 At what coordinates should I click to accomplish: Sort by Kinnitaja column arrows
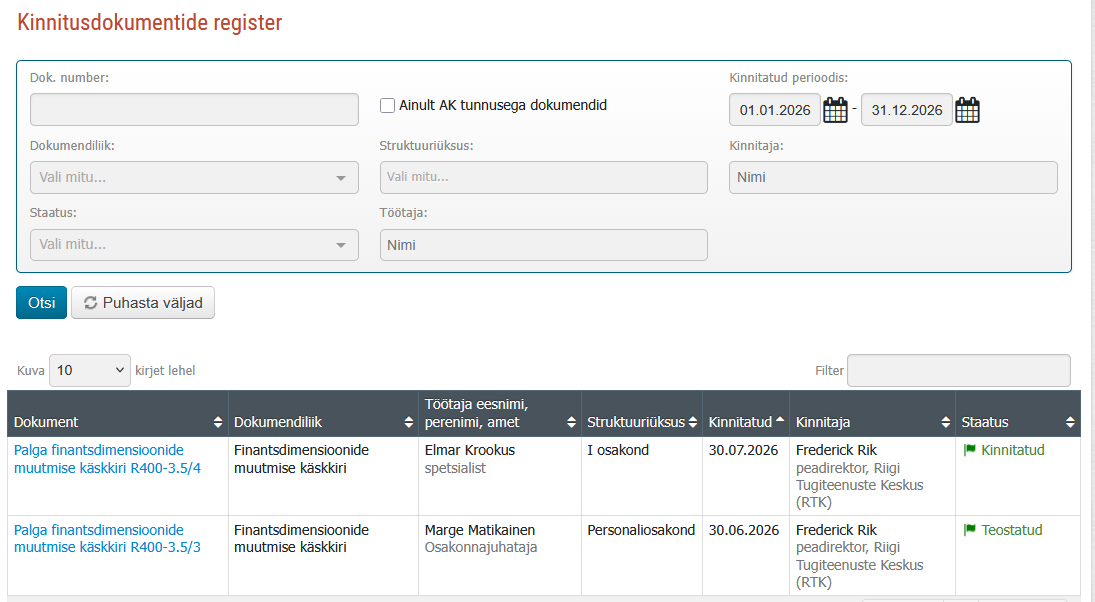[946, 422]
